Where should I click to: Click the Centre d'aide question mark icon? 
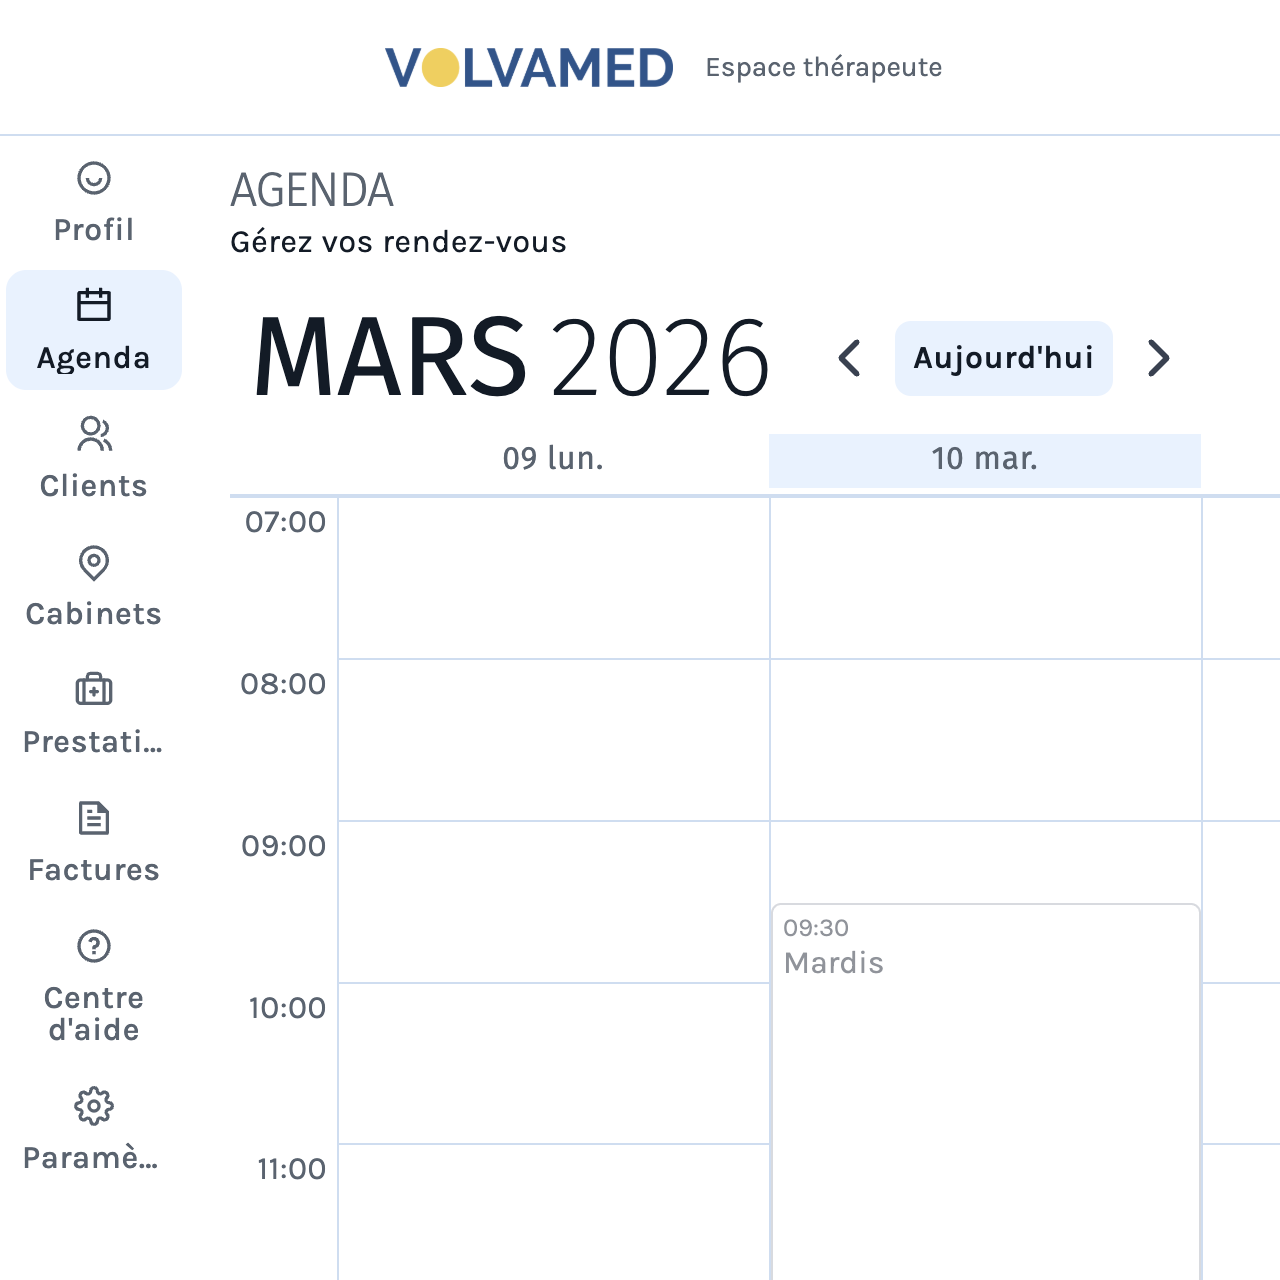[x=94, y=946]
